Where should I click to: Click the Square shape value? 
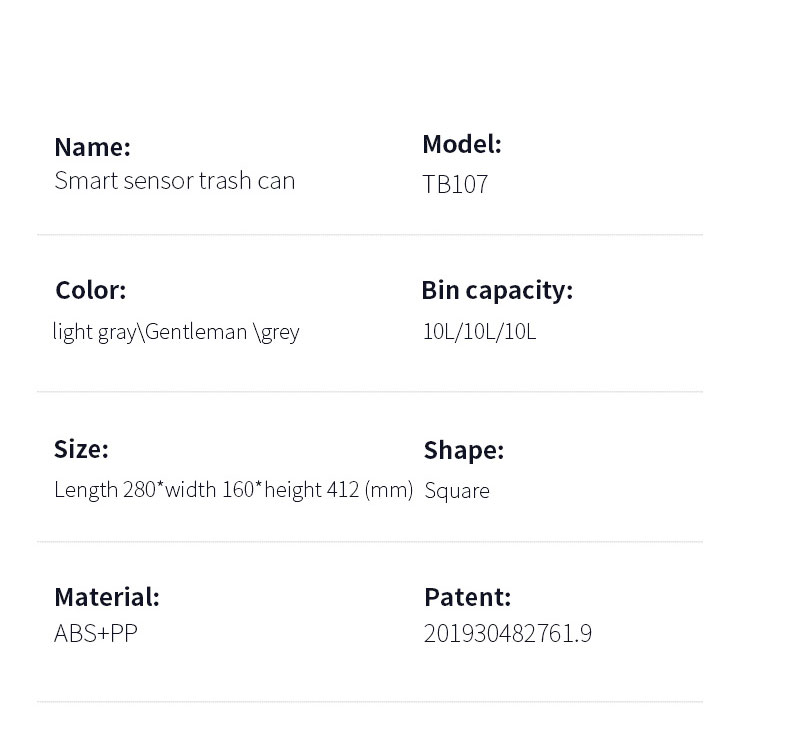(x=457, y=491)
